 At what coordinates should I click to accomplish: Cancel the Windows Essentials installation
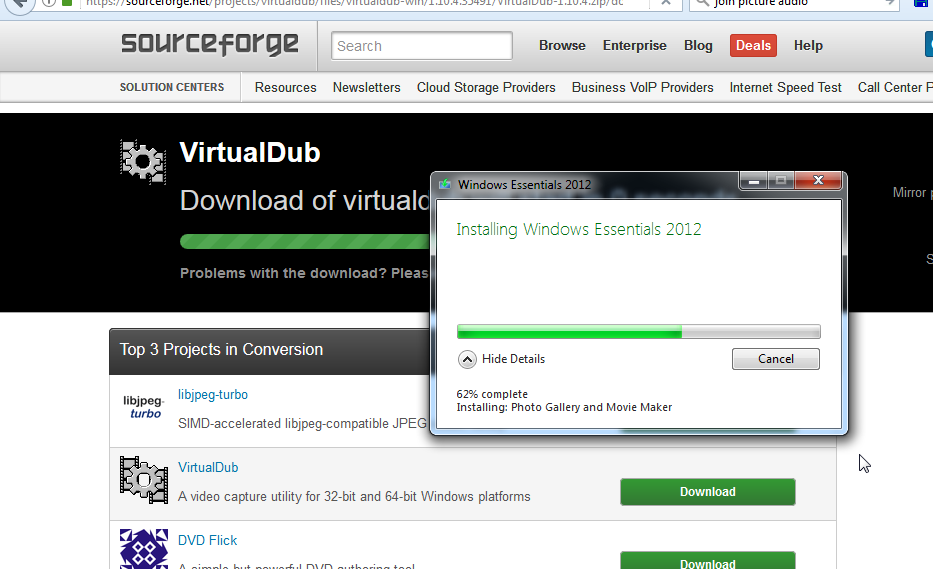coord(775,359)
